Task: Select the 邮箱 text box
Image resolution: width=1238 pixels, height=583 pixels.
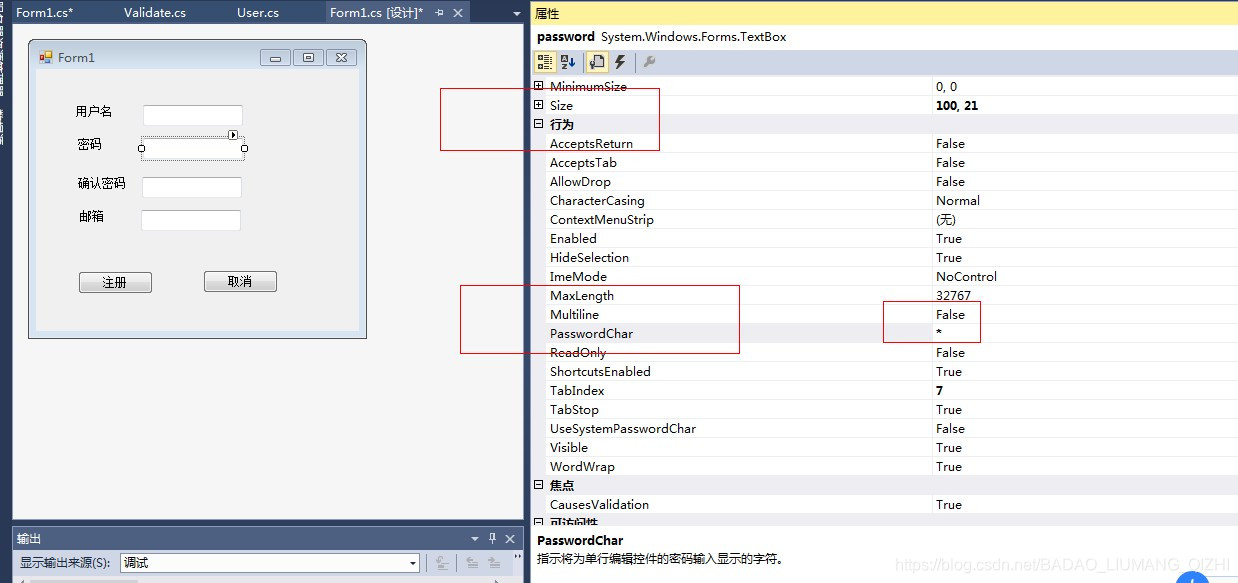Action: (191, 220)
